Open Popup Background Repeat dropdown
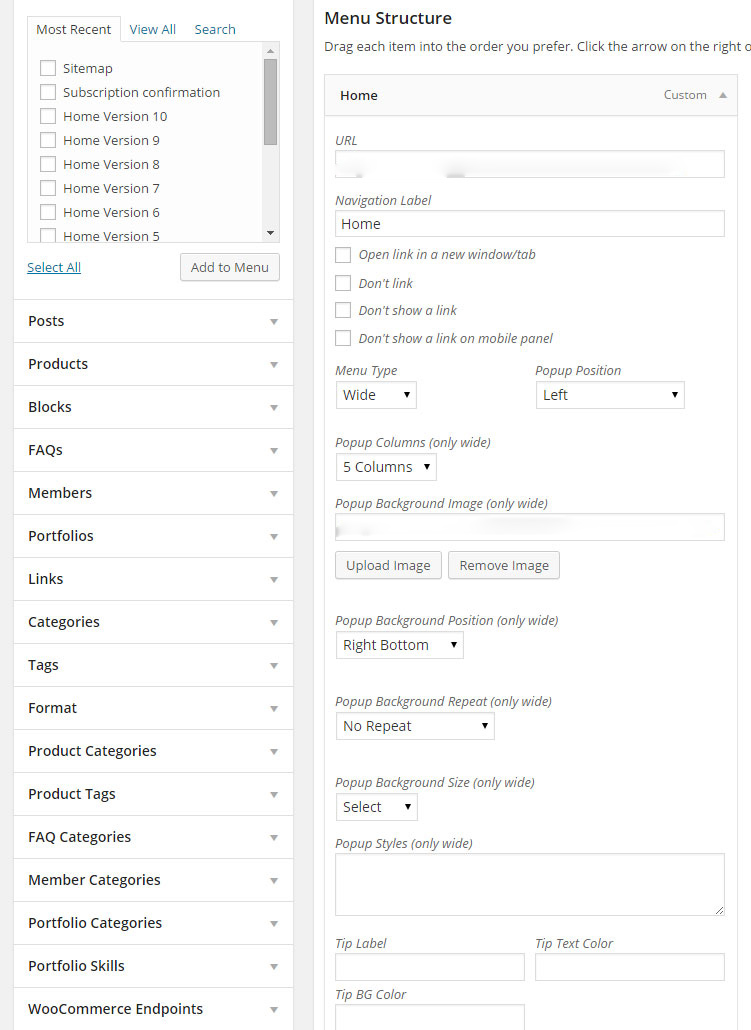The image size is (751, 1030). pos(415,727)
